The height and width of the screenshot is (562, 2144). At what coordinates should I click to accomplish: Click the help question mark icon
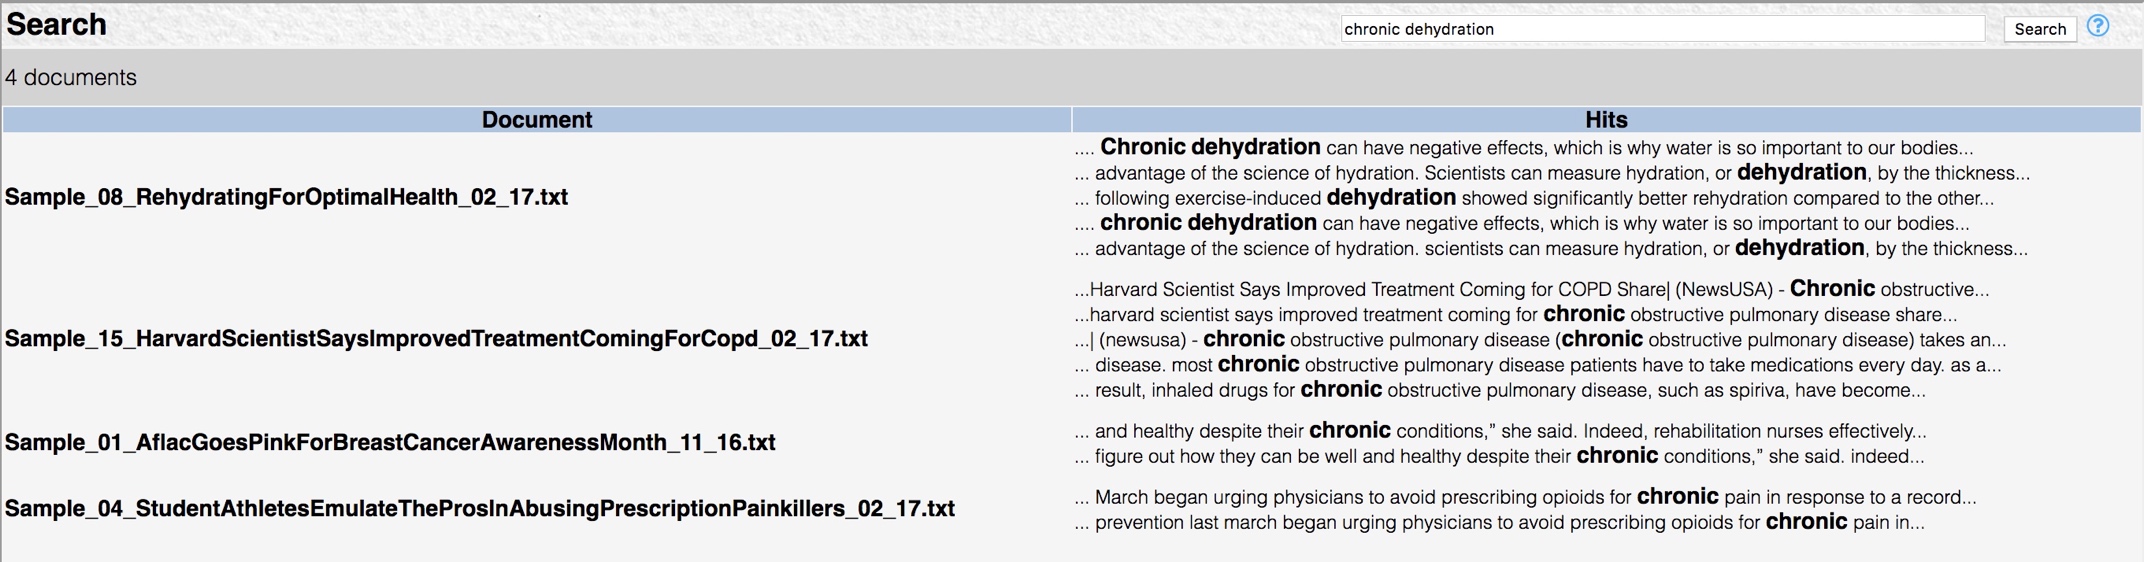point(2098,27)
